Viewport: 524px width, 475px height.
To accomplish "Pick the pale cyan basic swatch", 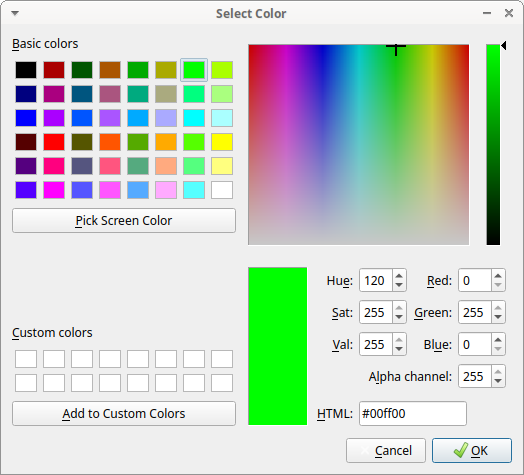I will point(222,118).
